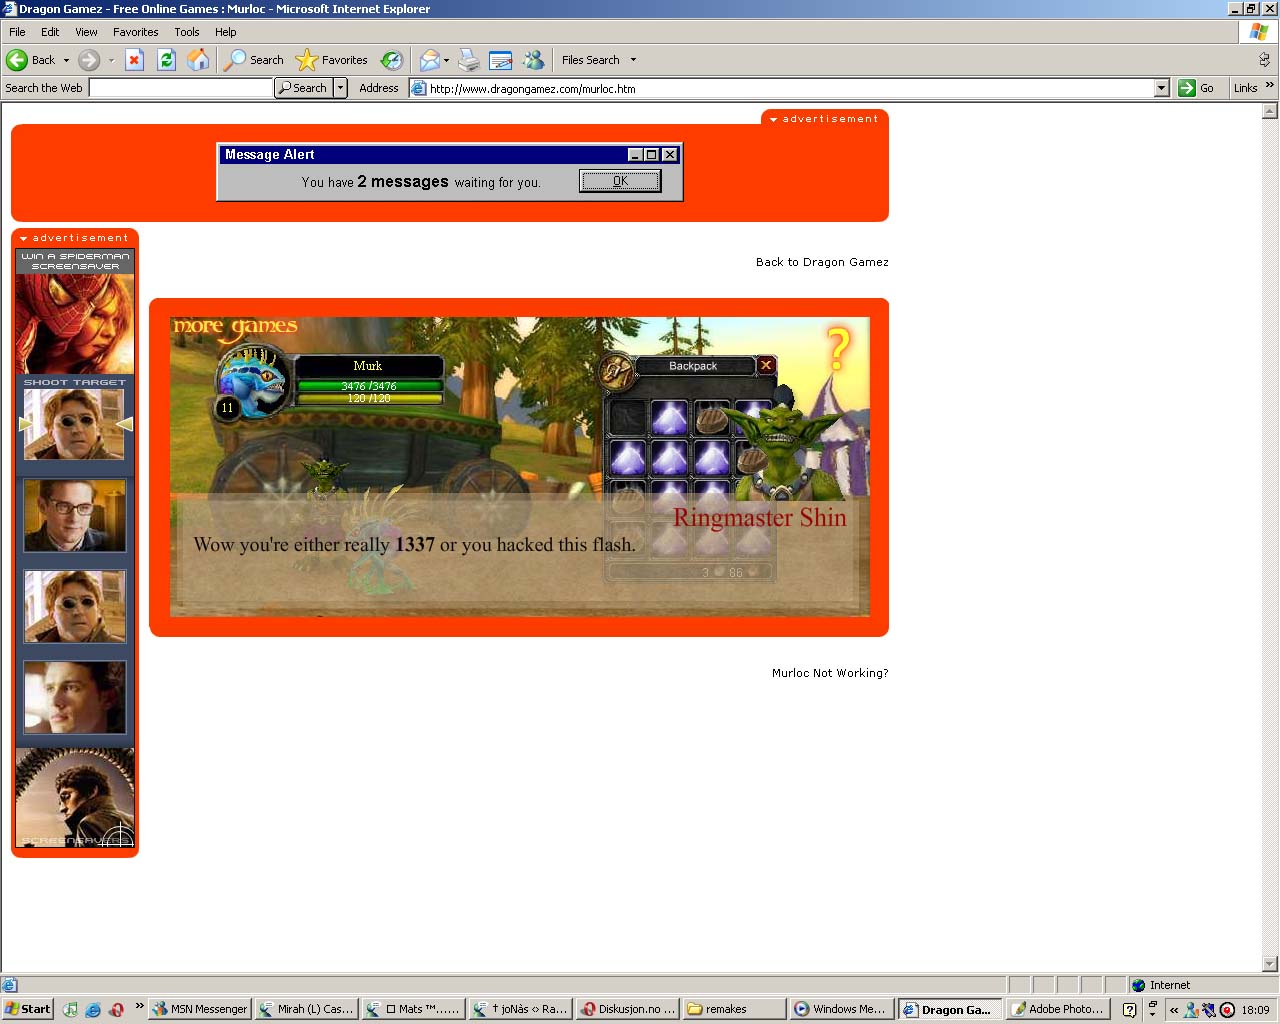This screenshot has width=1280, height=1024.
Task: Close the Backpack panel with red X
Action: click(x=766, y=365)
